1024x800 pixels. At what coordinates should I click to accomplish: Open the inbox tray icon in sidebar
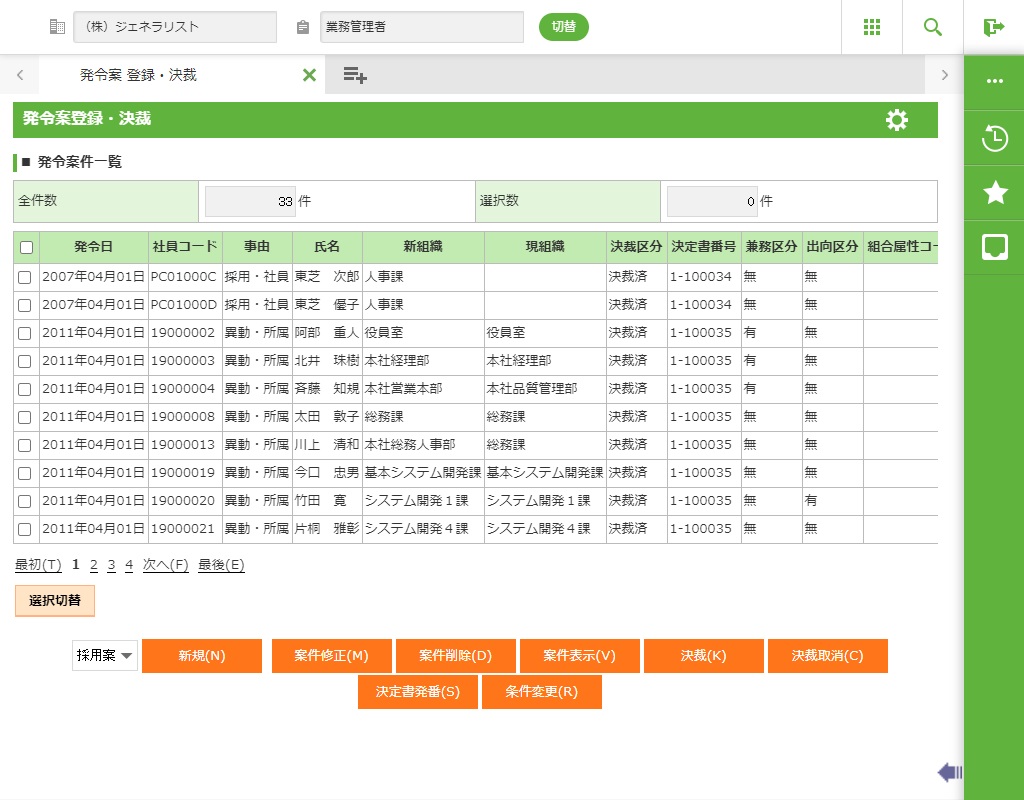[994, 248]
